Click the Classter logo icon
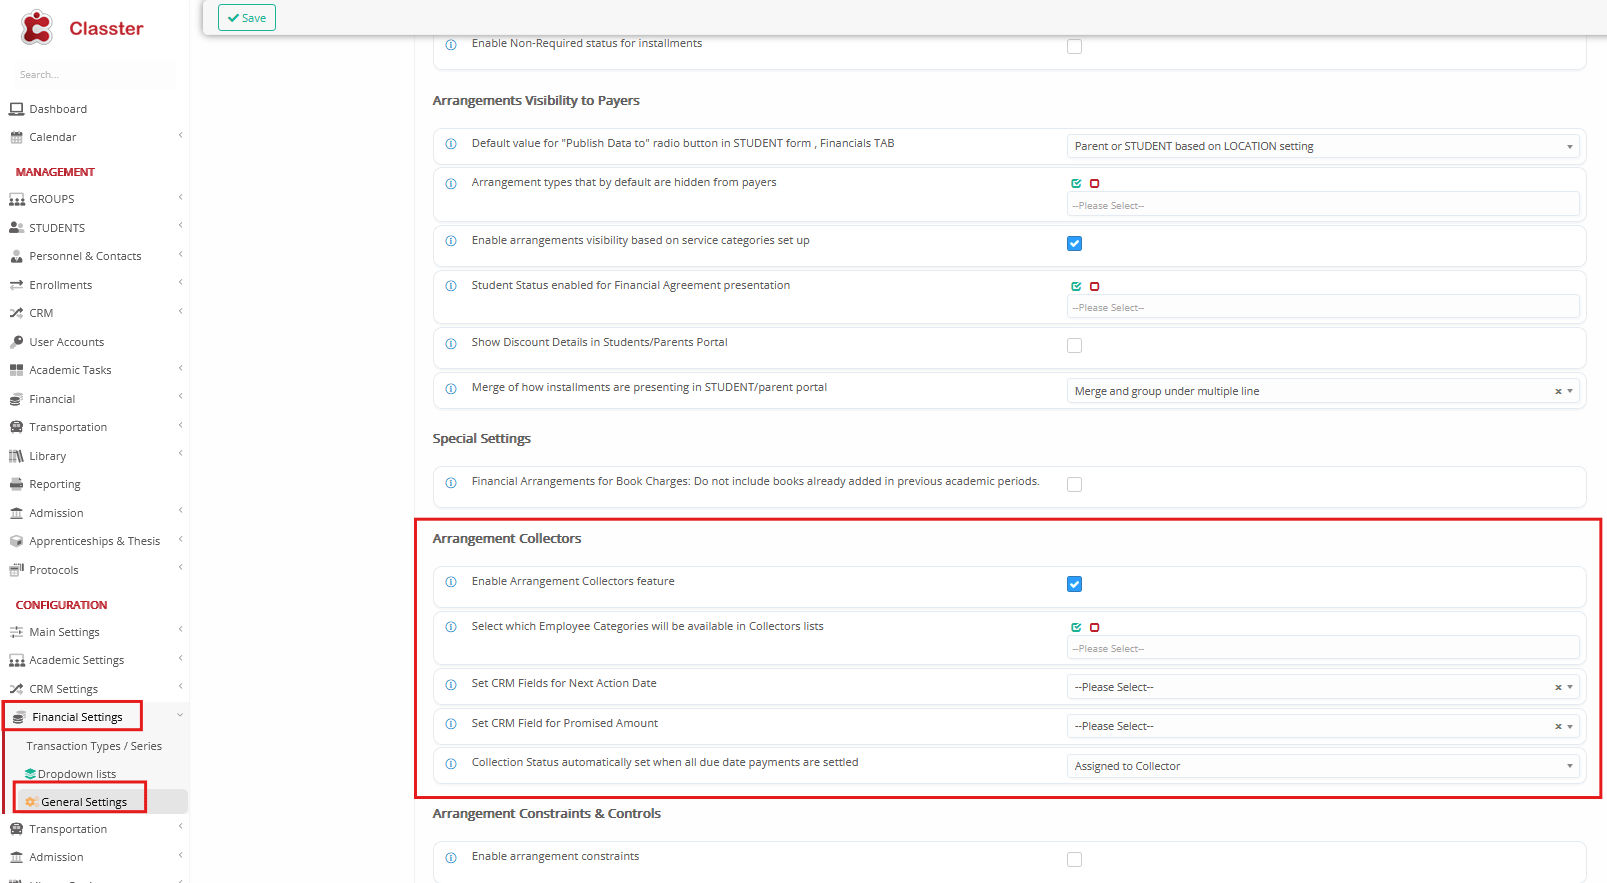Image resolution: width=1607 pixels, height=883 pixels. 37,28
